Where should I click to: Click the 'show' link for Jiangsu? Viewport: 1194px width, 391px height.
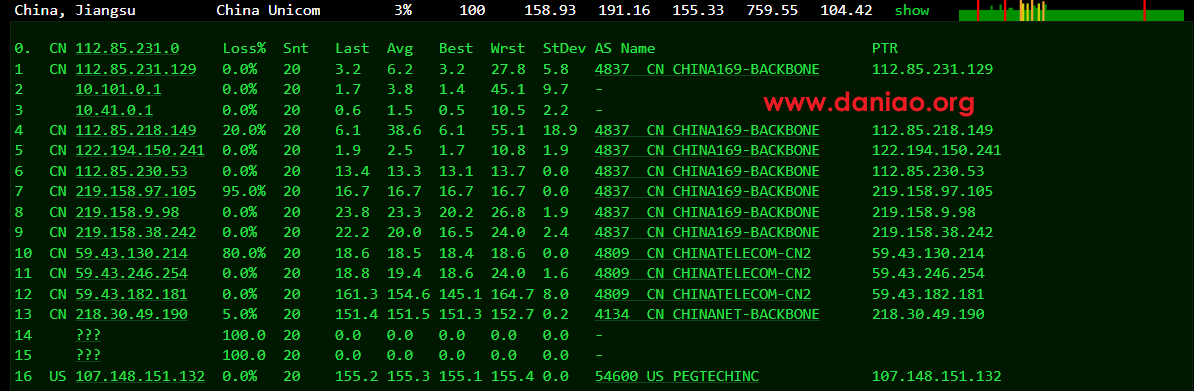coord(911,11)
